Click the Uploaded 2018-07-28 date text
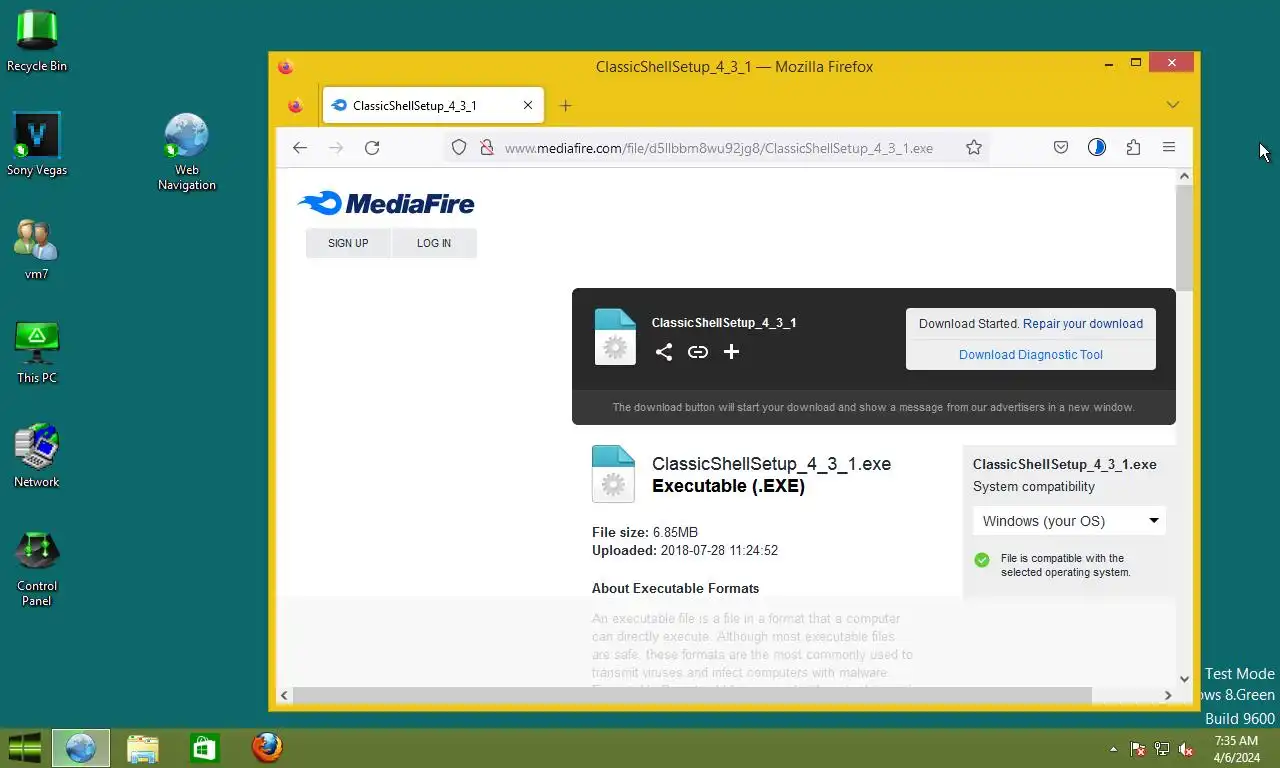Viewport: 1280px width, 768px height. click(x=685, y=551)
